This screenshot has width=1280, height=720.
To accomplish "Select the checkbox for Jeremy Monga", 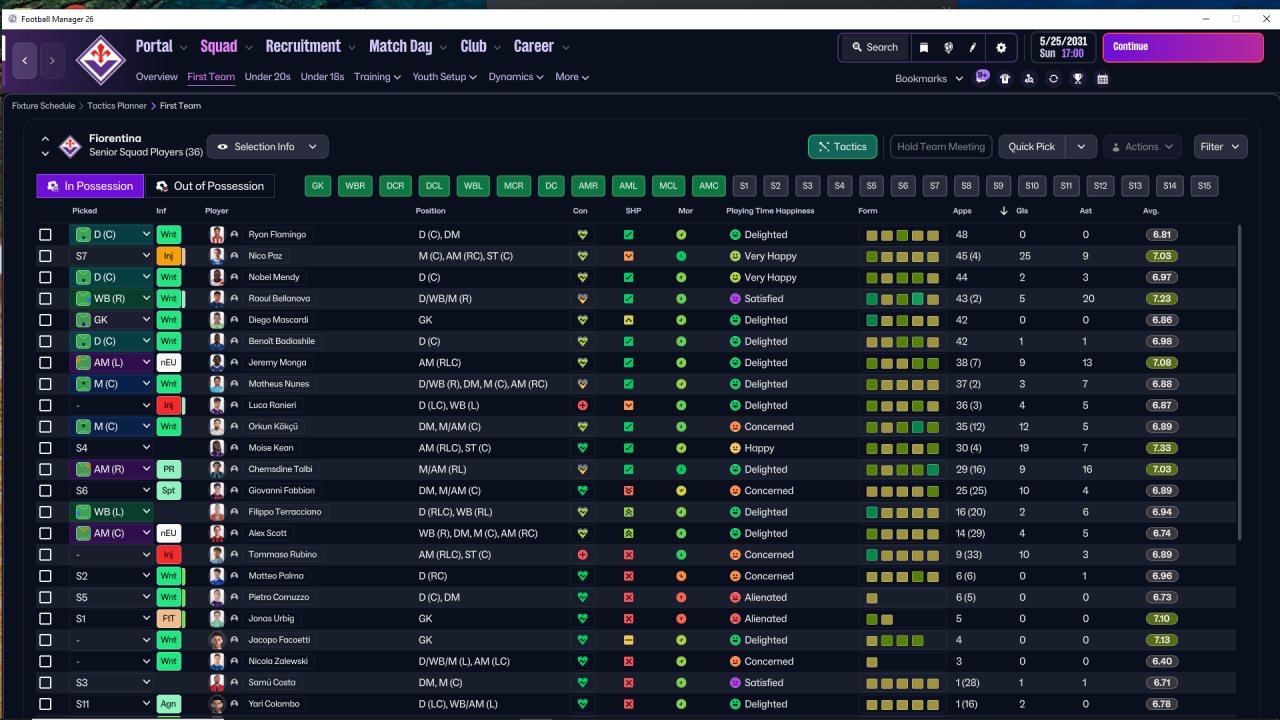I will click(x=45, y=363).
